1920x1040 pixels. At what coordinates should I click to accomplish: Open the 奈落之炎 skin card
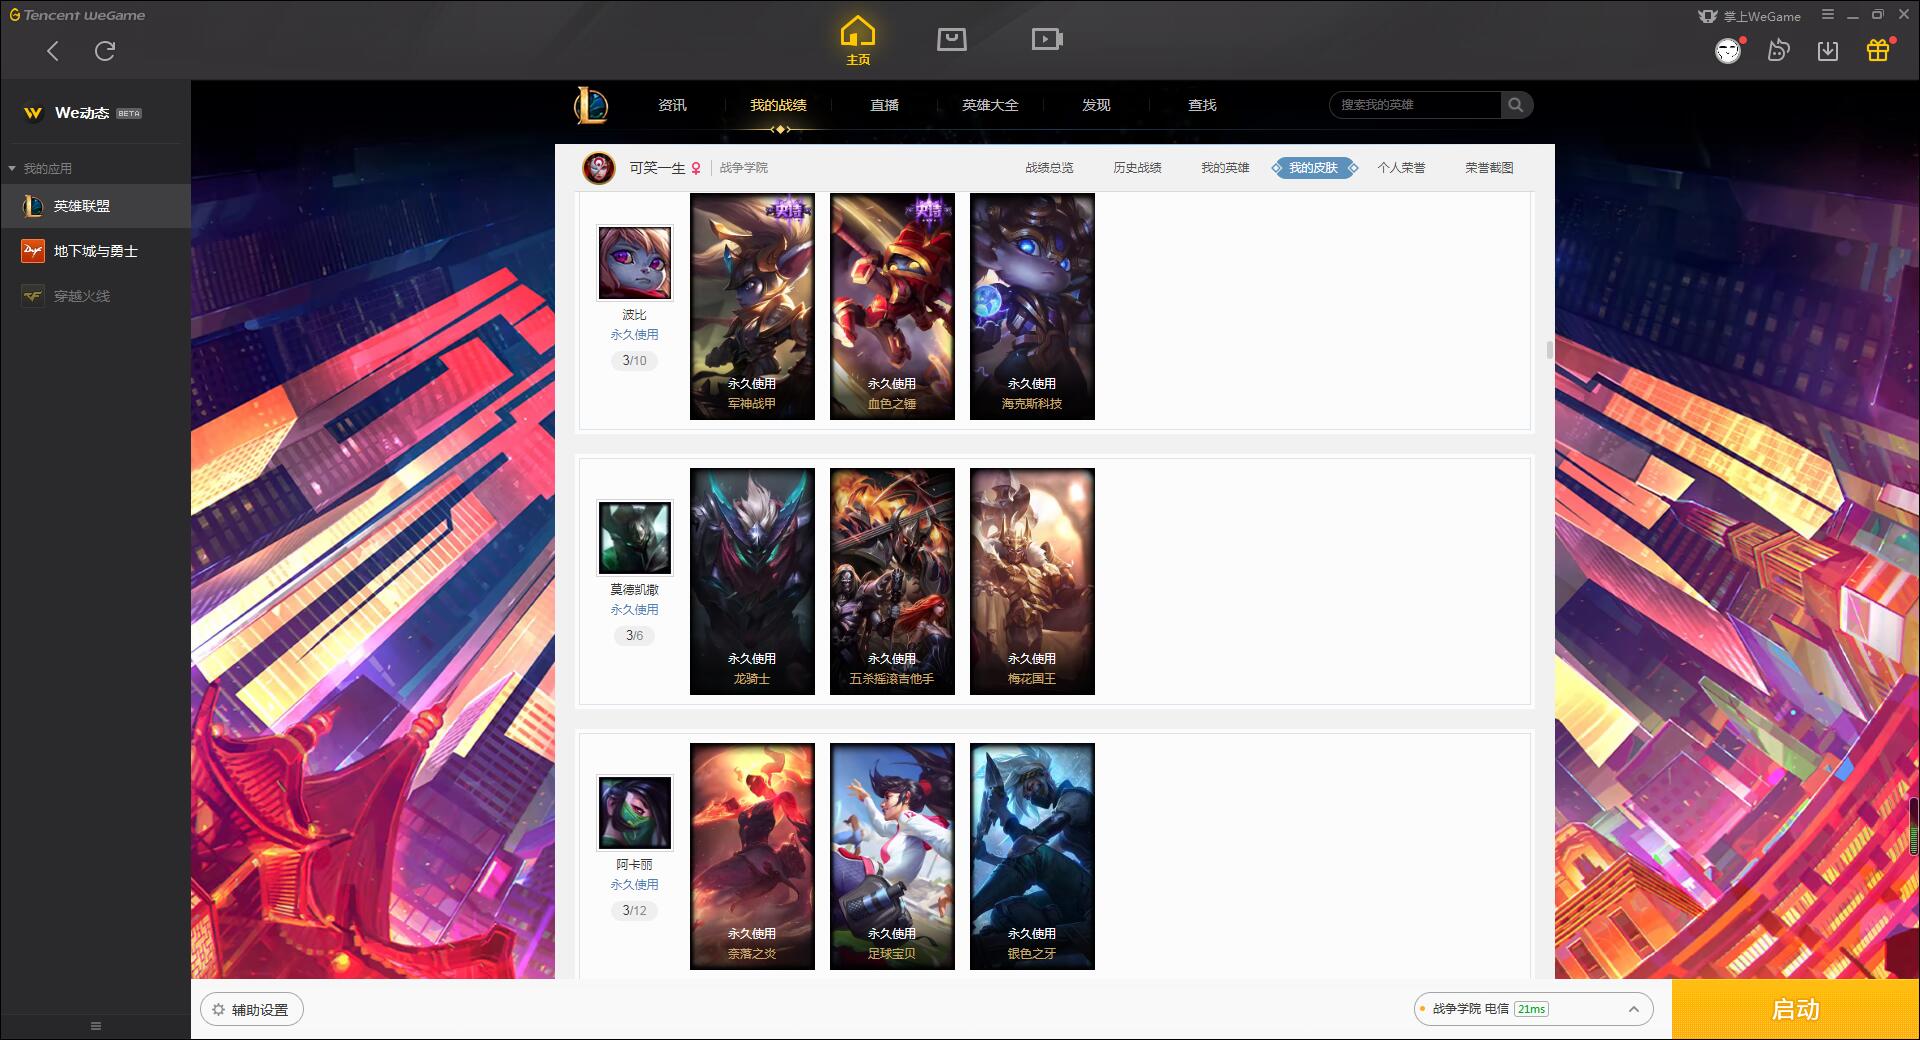[x=752, y=856]
